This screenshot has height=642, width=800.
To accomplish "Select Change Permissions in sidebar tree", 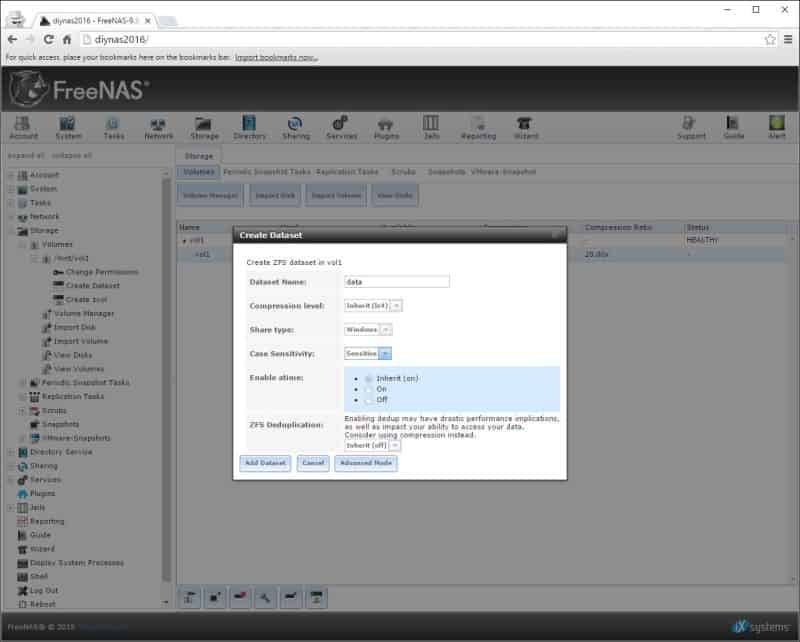I will [x=102, y=273].
